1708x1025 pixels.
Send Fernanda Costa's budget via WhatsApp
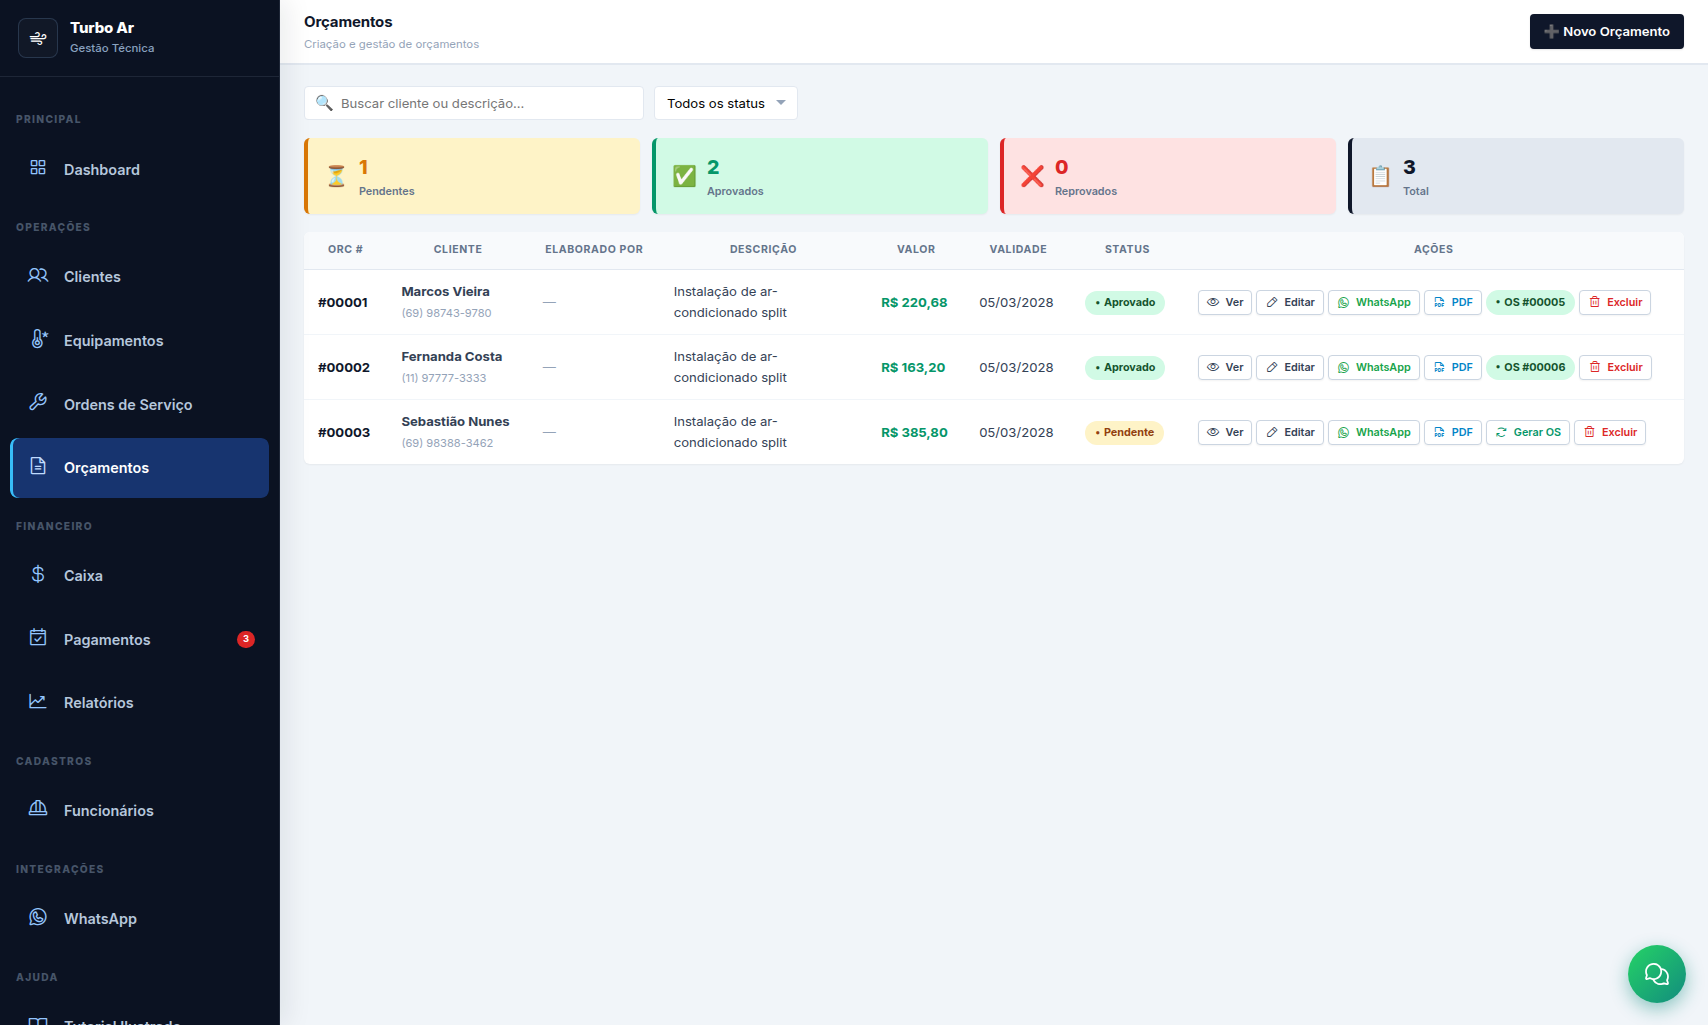pos(1374,367)
